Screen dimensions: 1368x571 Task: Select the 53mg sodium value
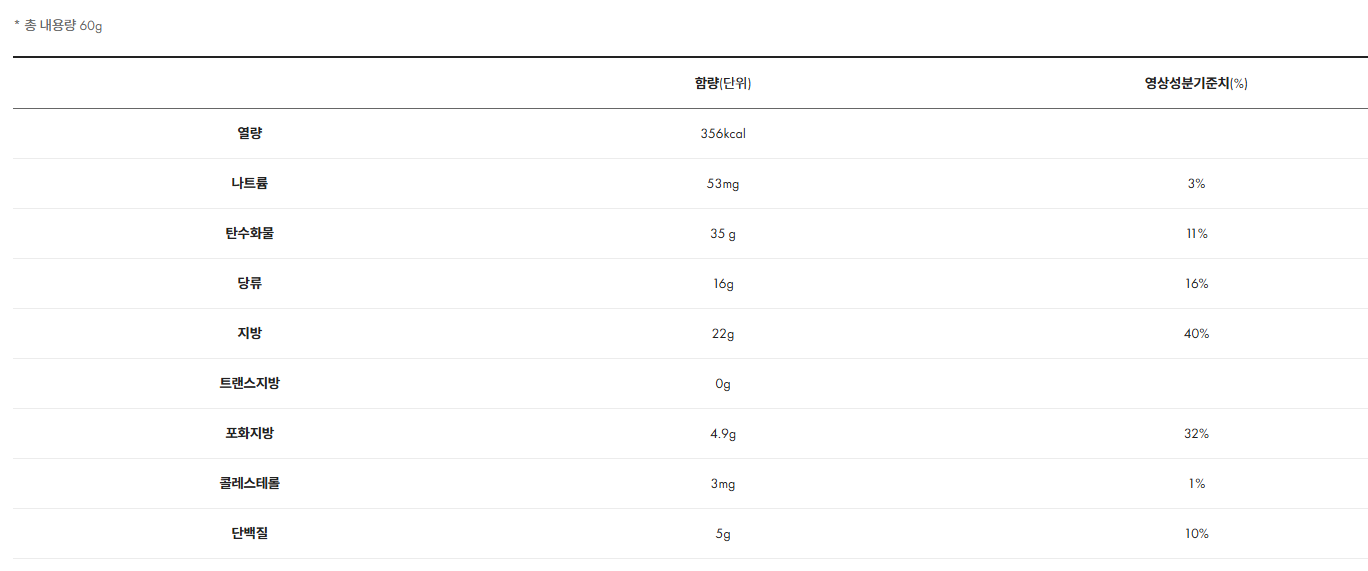(x=722, y=184)
